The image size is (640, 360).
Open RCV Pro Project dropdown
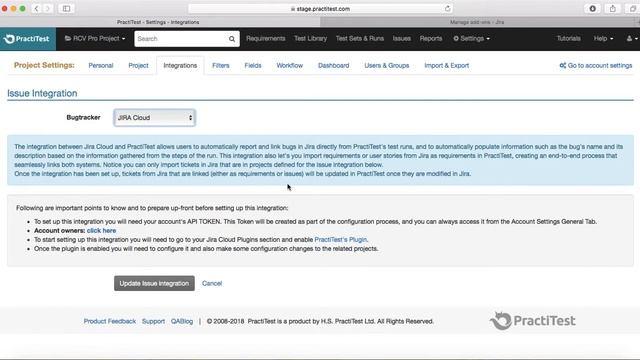95,39
